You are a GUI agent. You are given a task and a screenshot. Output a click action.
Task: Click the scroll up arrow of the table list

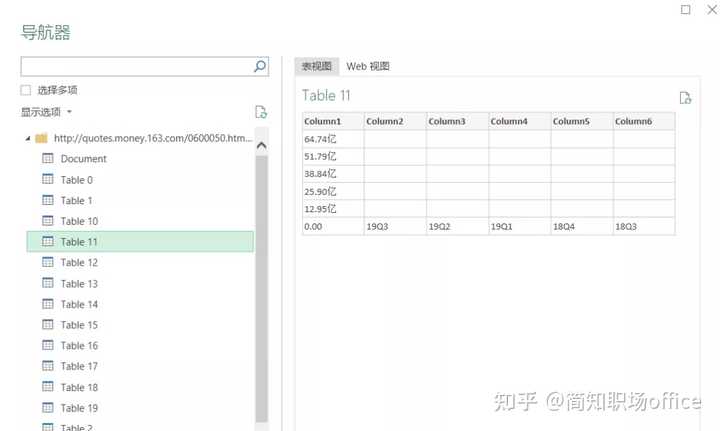262,146
